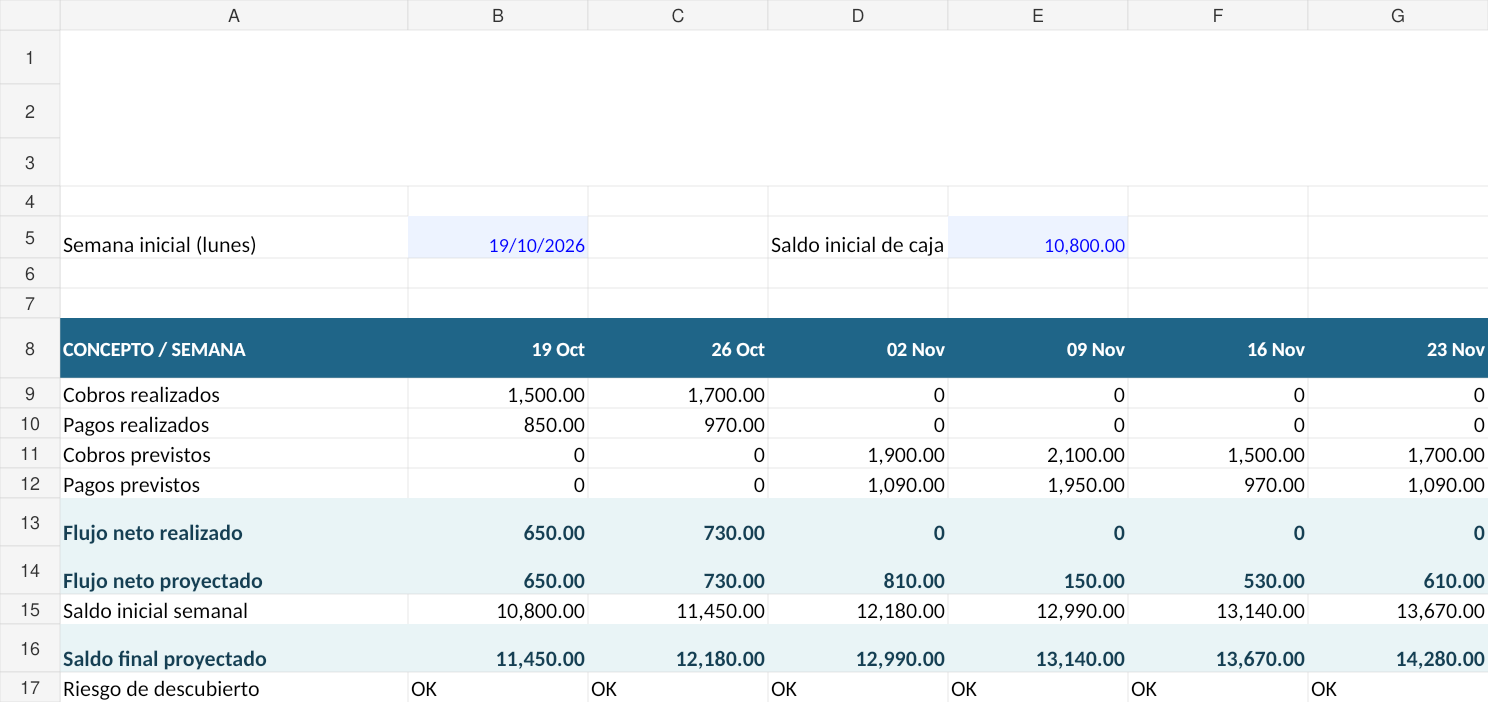The image size is (1488, 702).
Task: Select column A header
Action: [x=234, y=15]
